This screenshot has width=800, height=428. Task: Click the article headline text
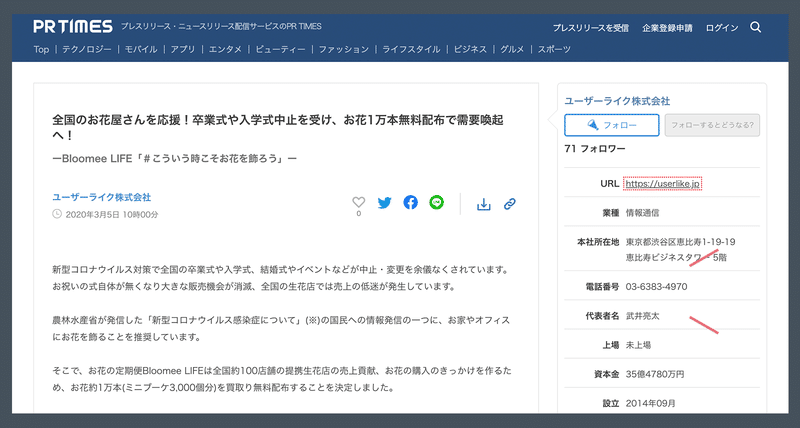tap(278, 128)
